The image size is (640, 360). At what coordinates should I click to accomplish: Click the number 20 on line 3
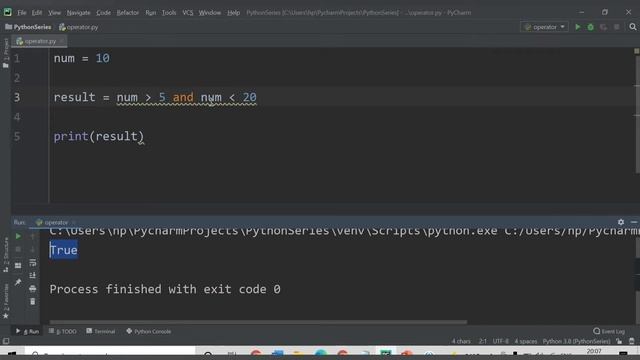(x=249, y=97)
